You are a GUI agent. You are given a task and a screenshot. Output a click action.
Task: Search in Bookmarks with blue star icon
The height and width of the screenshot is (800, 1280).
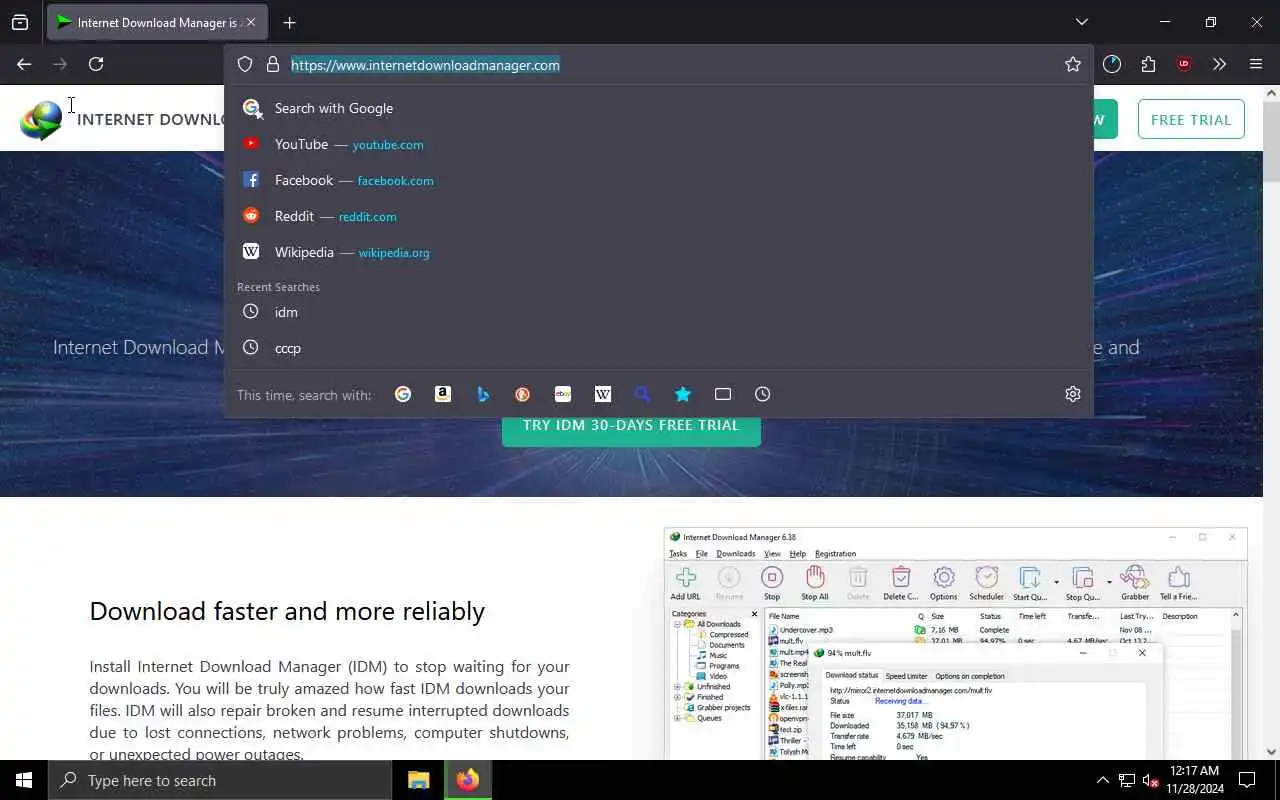(x=683, y=394)
